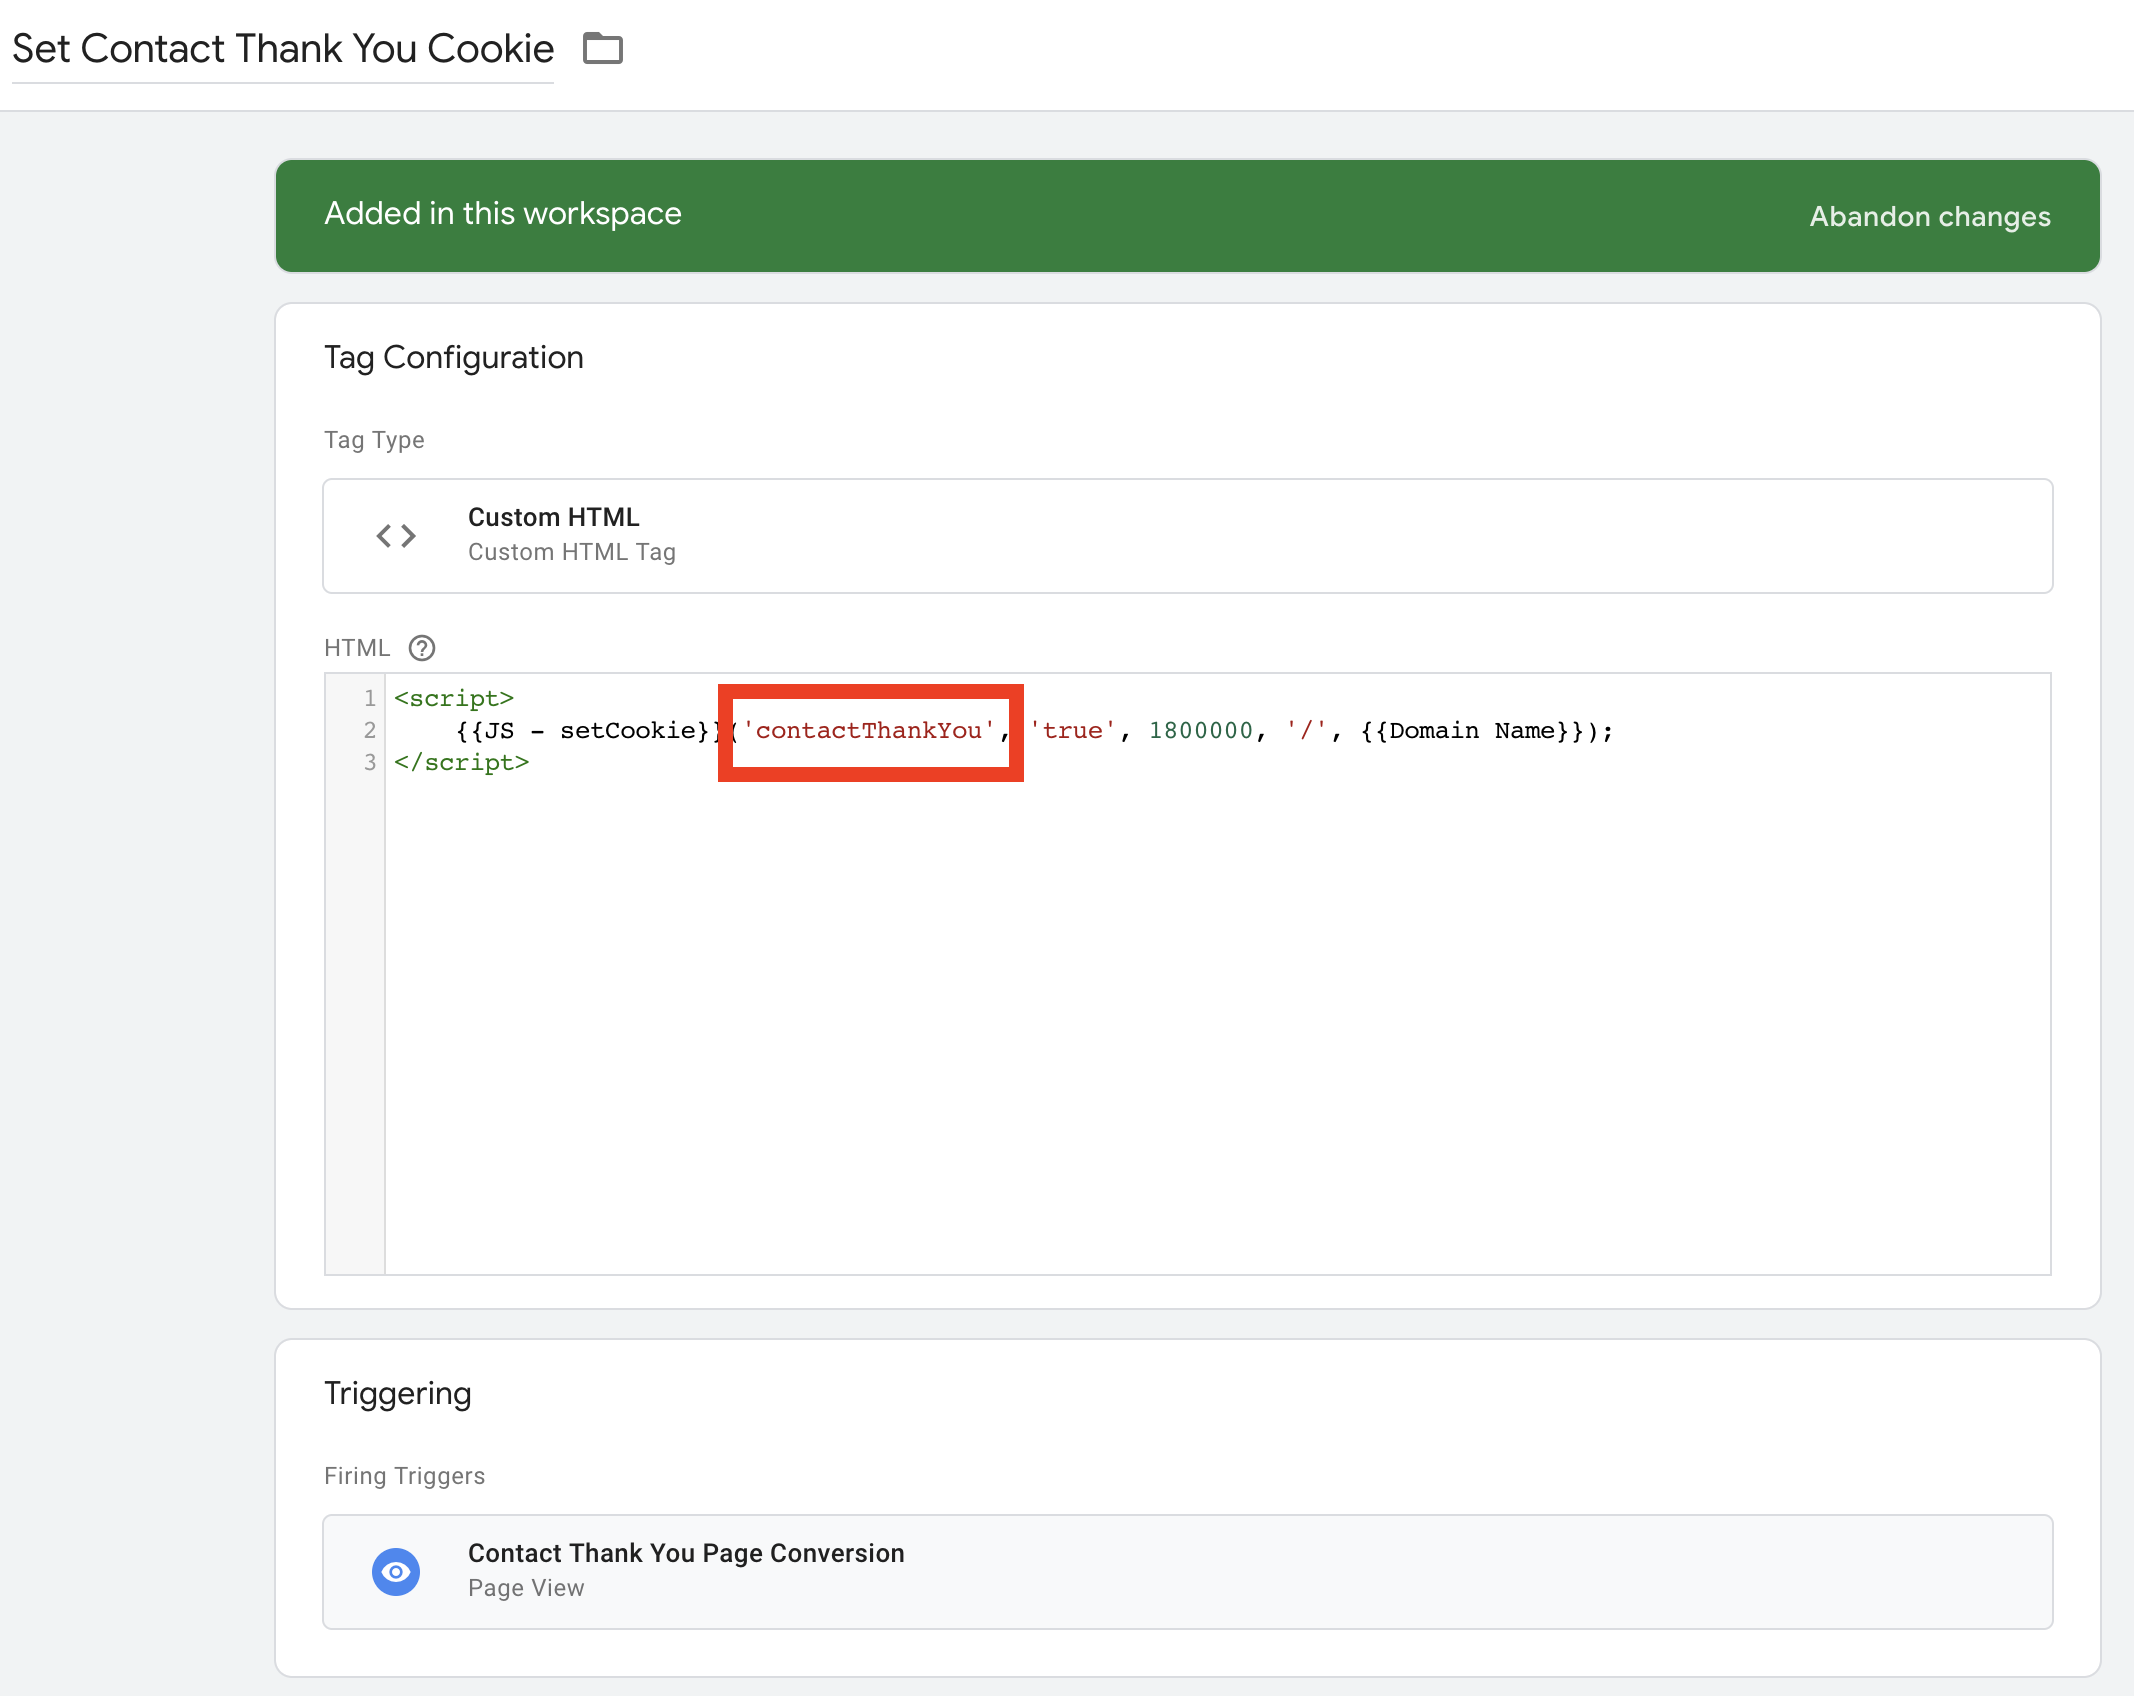Click the Custom HTML code brackets icon
2134x1696 pixels.
[396, 536]
